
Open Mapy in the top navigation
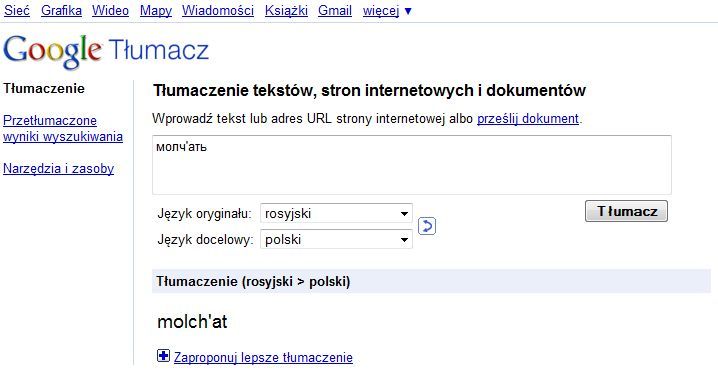[x=156, y=11]
